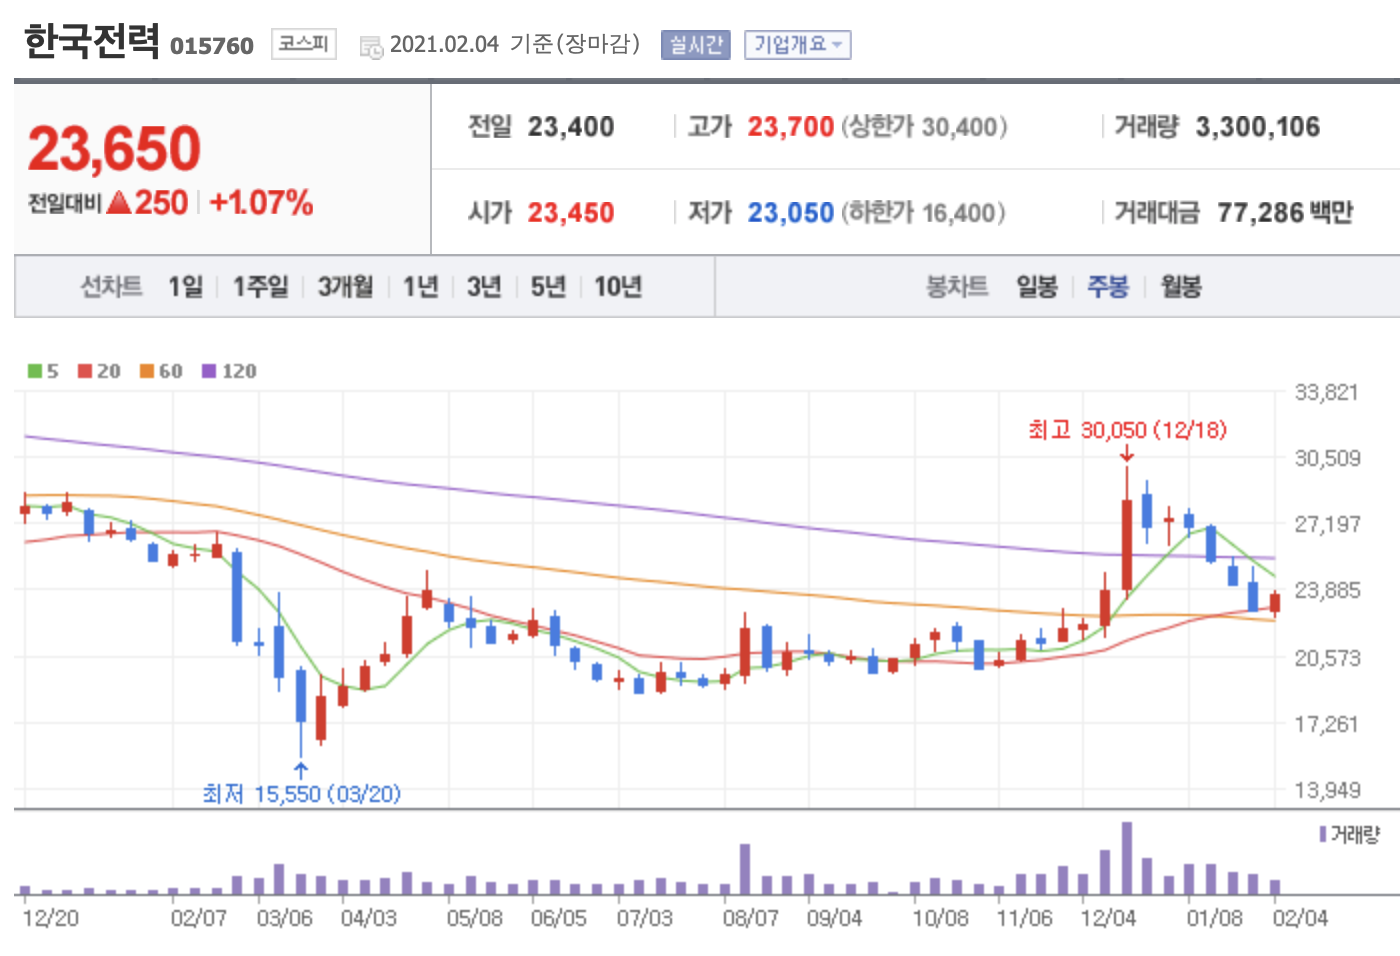
Task: Click the 03/06 date axis label
Action: (285, 918)
